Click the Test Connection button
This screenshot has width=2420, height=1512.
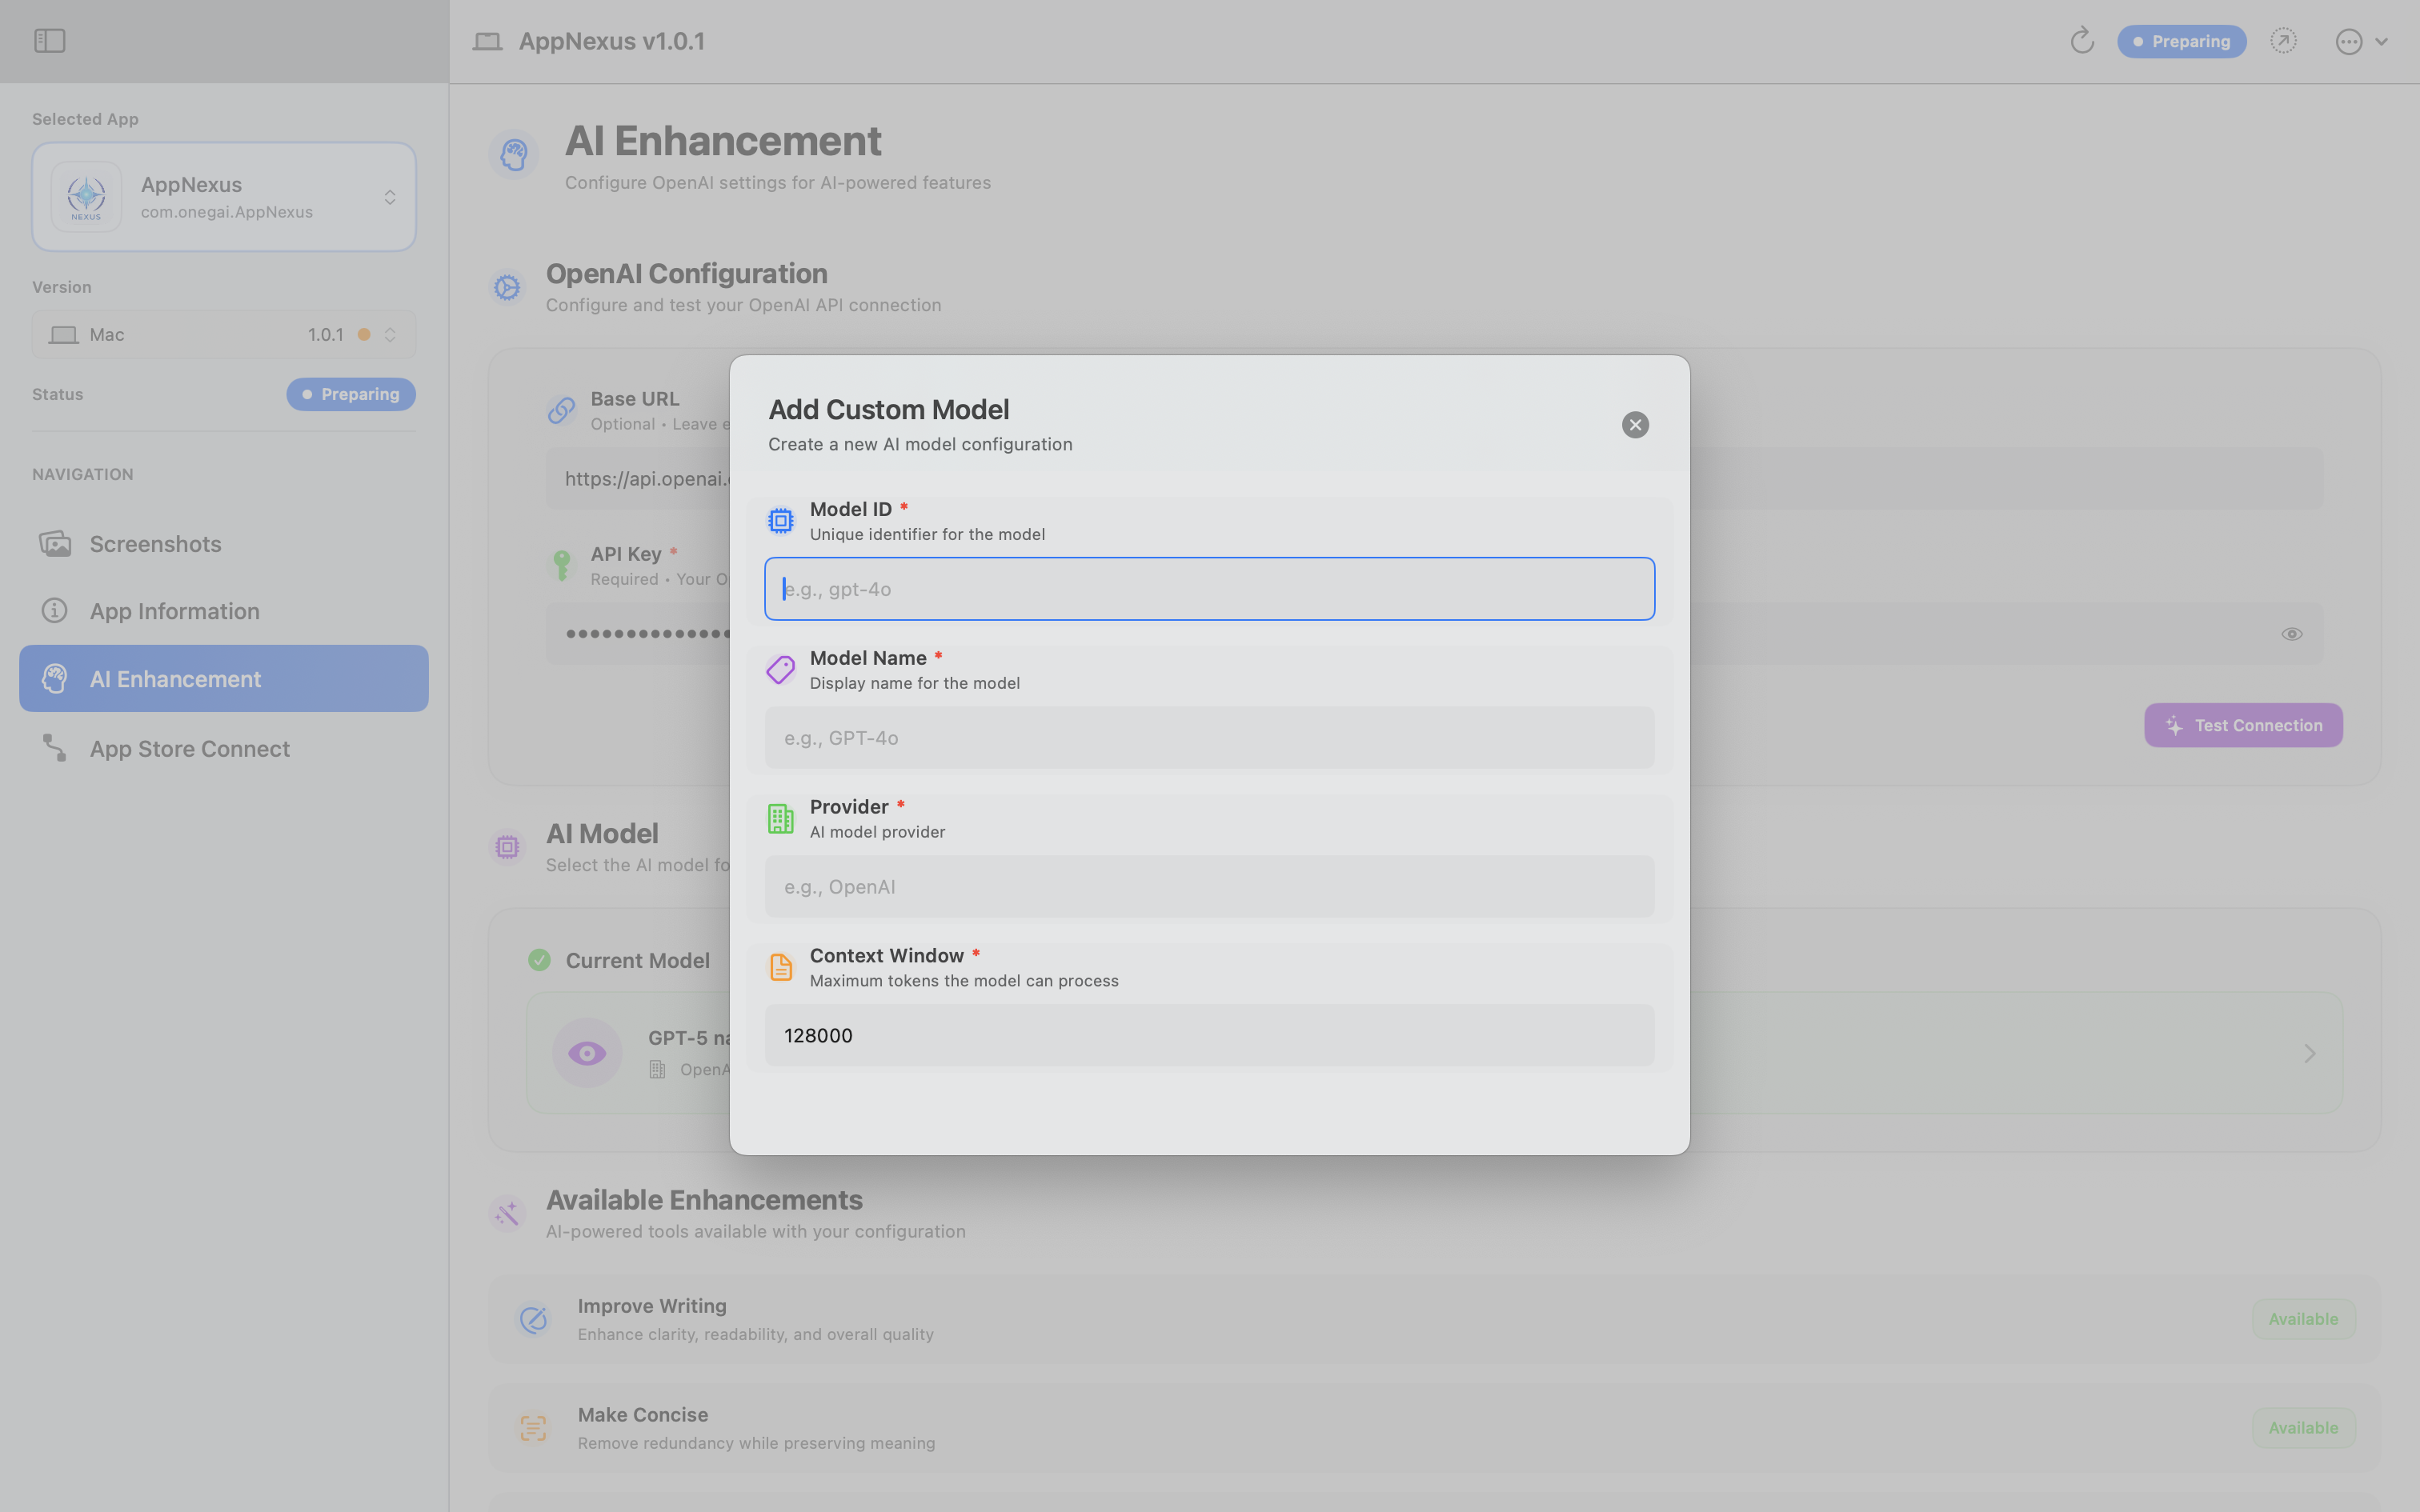pos(2243,725)
